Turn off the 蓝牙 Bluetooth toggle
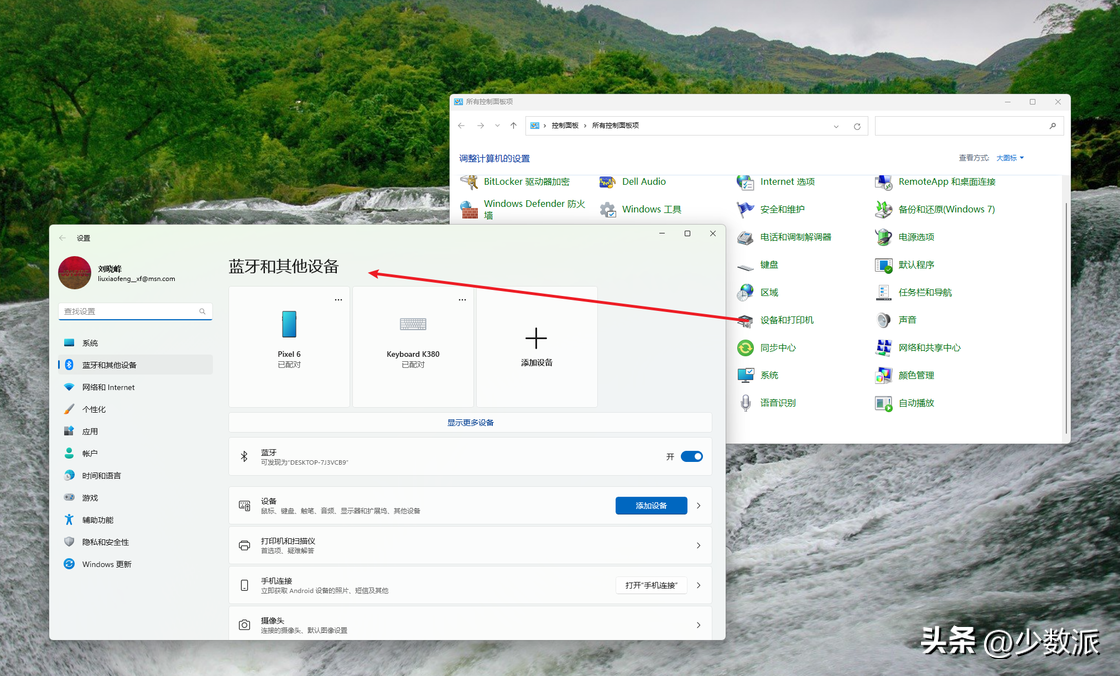Viewport: 1120px width, 676px height. [x=691, y=456]
